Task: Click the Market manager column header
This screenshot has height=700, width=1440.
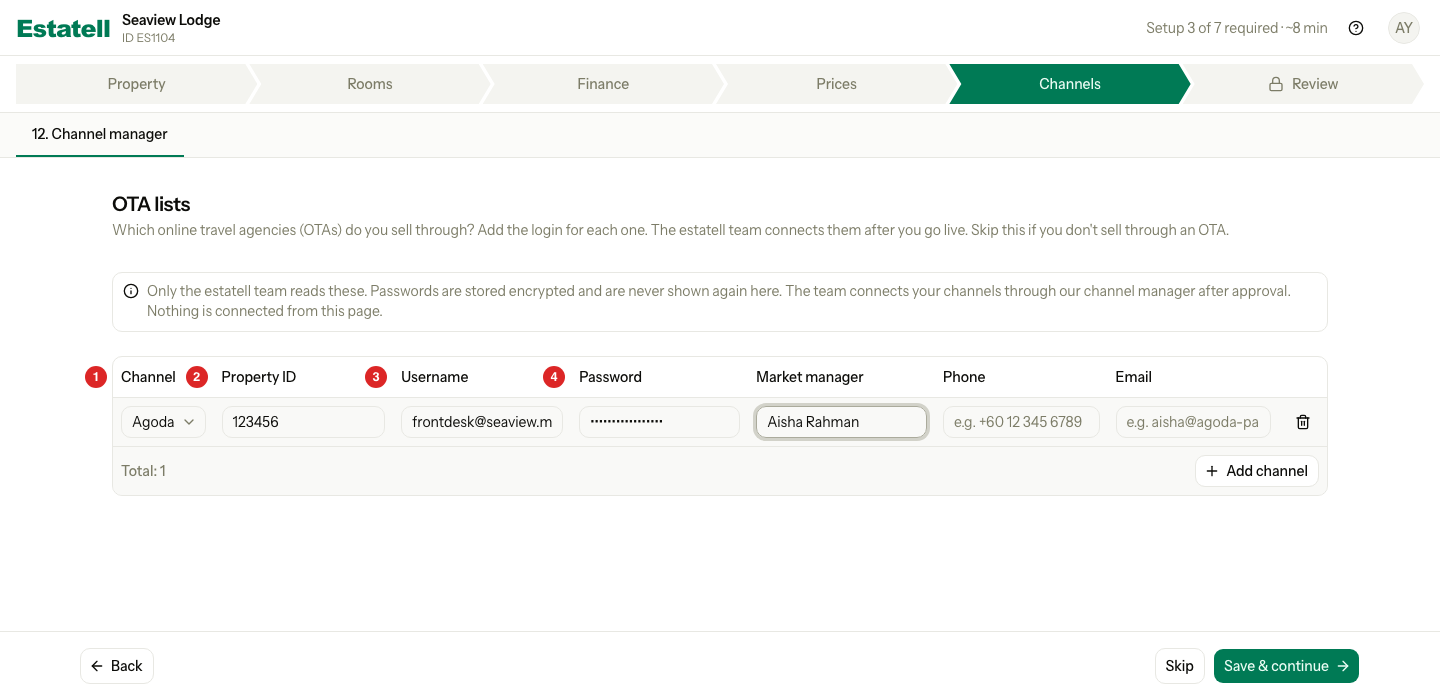Action: pos(810,377)
